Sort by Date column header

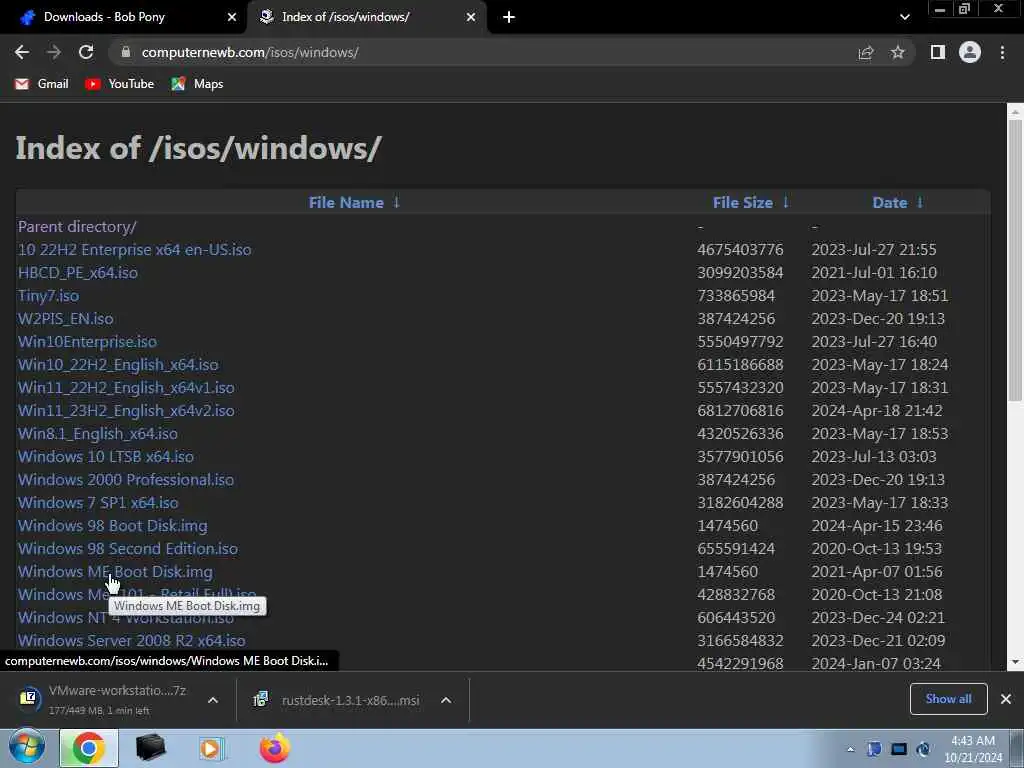[889, 202]
